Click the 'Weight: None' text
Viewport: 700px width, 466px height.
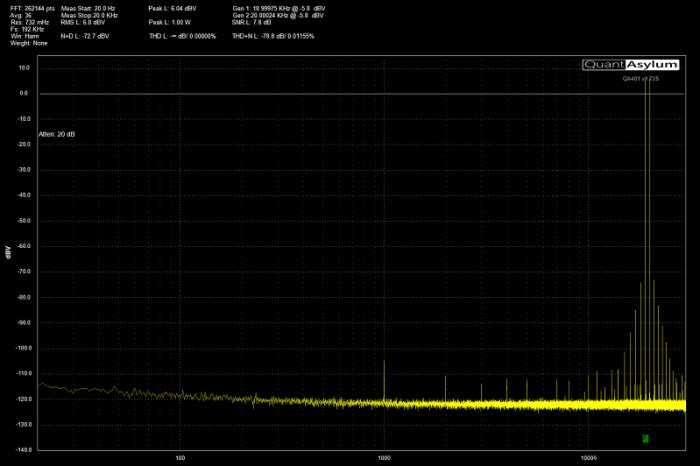click(x=29, y=43)
